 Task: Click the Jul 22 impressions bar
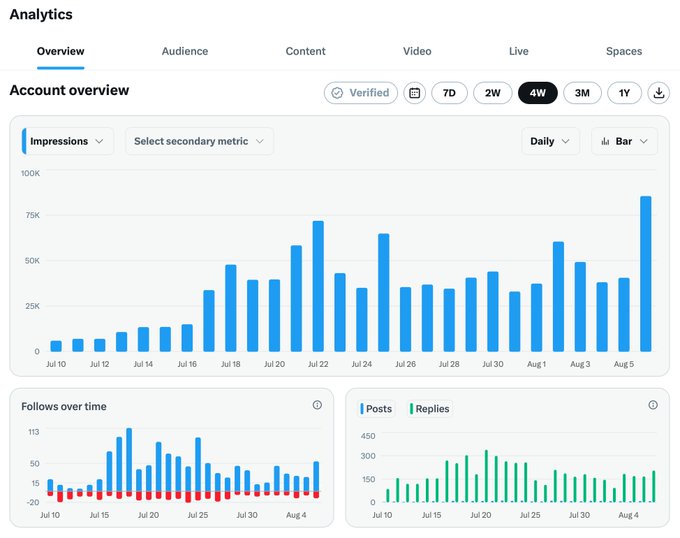pyautogui.click(x=318, y=286)
